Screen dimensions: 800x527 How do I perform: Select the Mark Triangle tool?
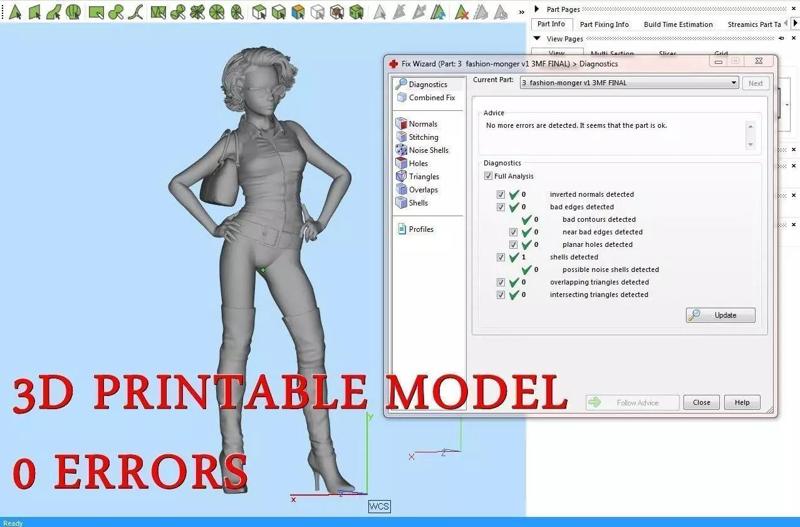pos(15,12)
